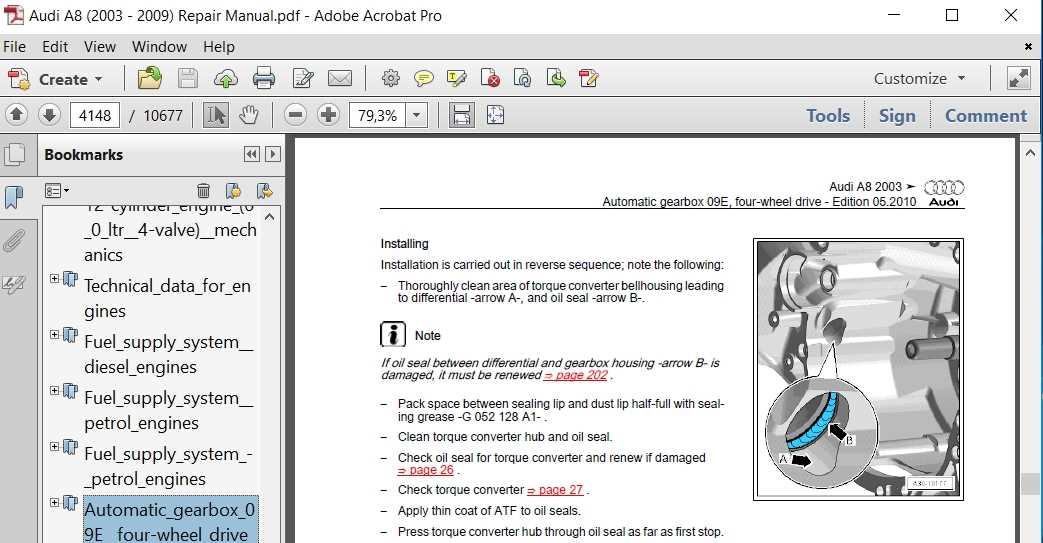Open the Create dropdown arrow
The image size is (1043, 543).
(98, 79)
